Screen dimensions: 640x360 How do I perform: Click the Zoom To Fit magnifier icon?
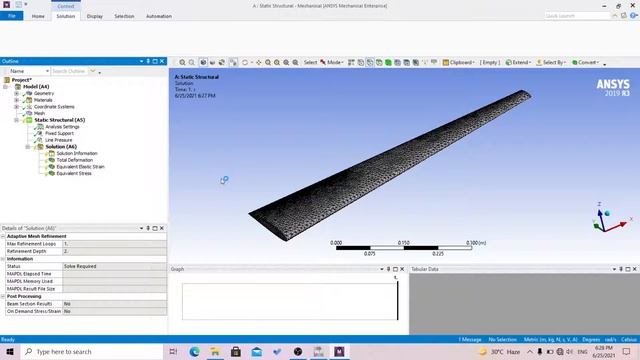[x=286, y=62]
